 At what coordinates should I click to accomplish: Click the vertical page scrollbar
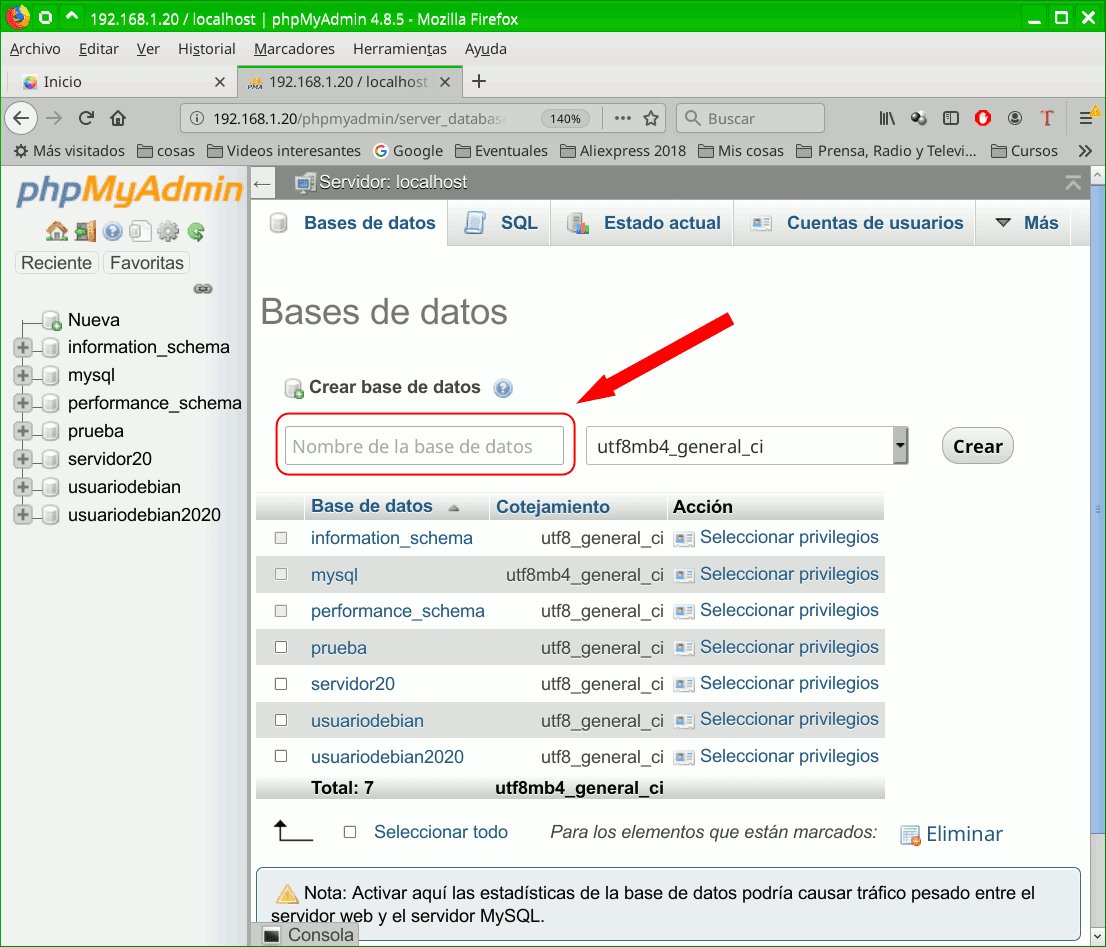click(1098, 509)
